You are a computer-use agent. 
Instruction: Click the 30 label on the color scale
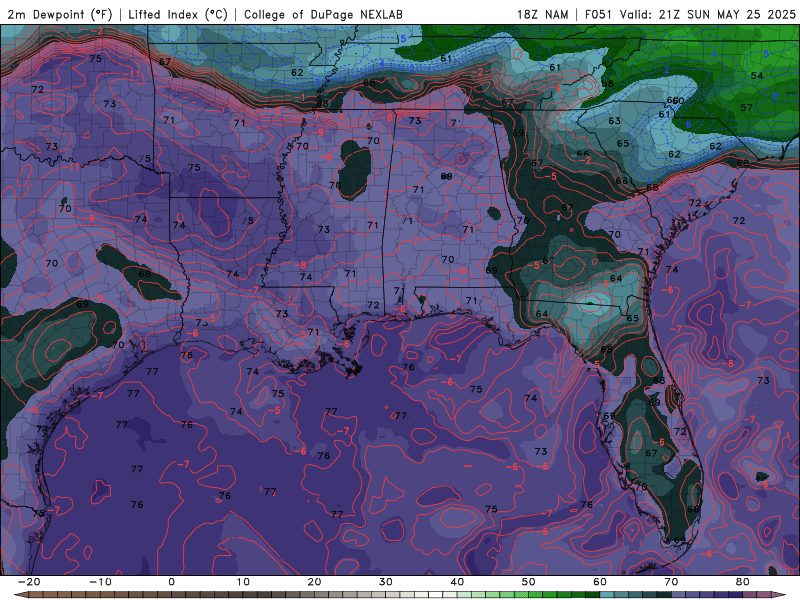pos(386,582)
